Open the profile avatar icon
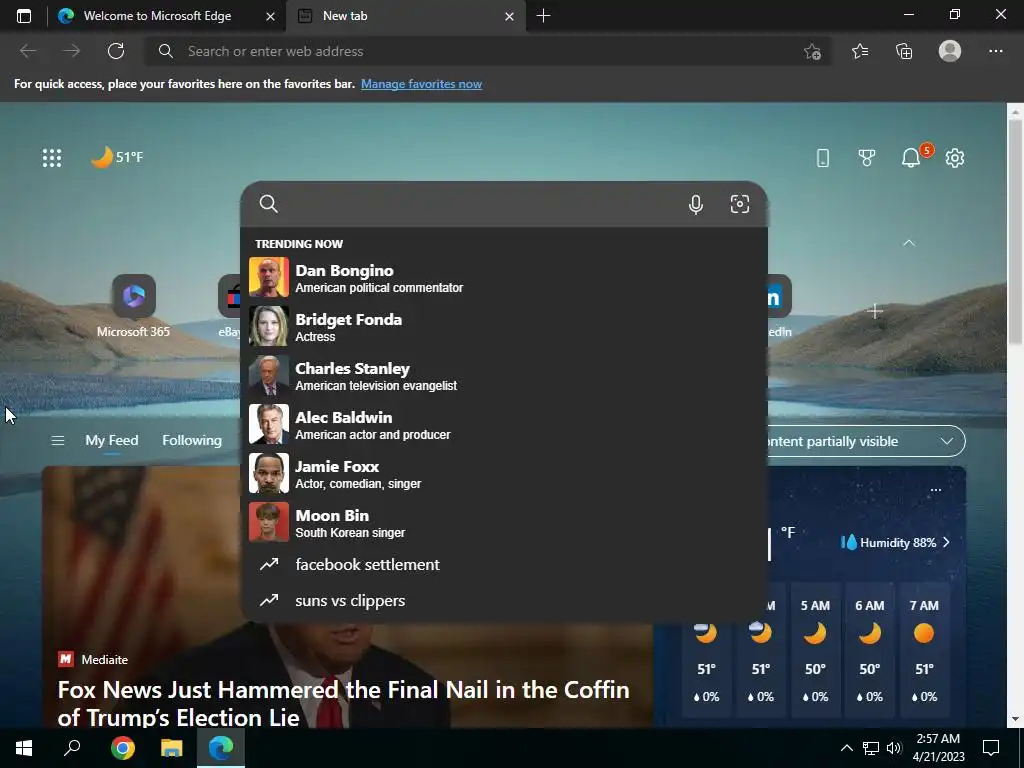The height and width of the screenshot is (768, 1024). coord(950,51)
